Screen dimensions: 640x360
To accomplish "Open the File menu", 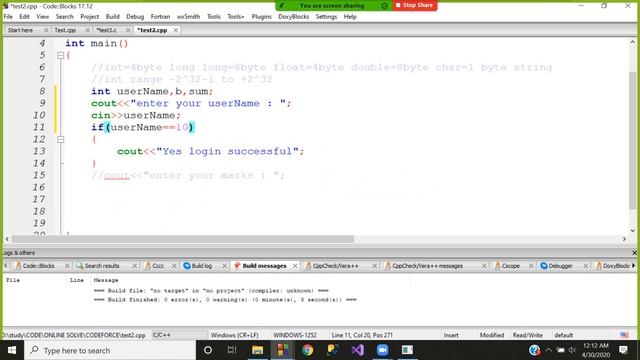I will click(x=8, y=17).
